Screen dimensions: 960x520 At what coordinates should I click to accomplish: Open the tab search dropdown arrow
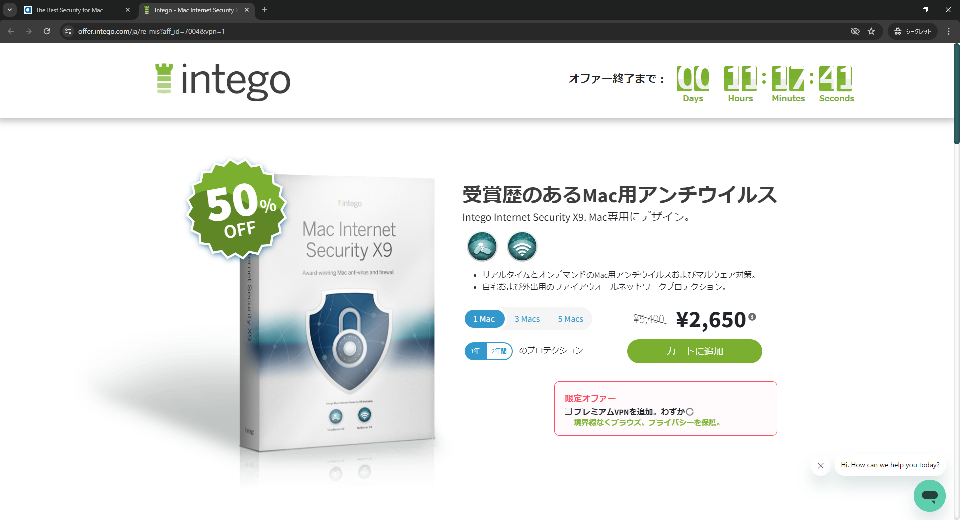click(9, 10)
